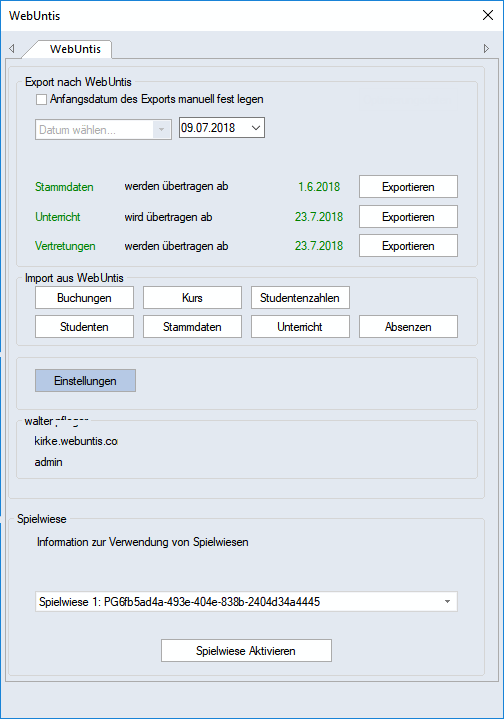Close the WebUntis dialog window
Screen dimensions: 504x719
488,15
